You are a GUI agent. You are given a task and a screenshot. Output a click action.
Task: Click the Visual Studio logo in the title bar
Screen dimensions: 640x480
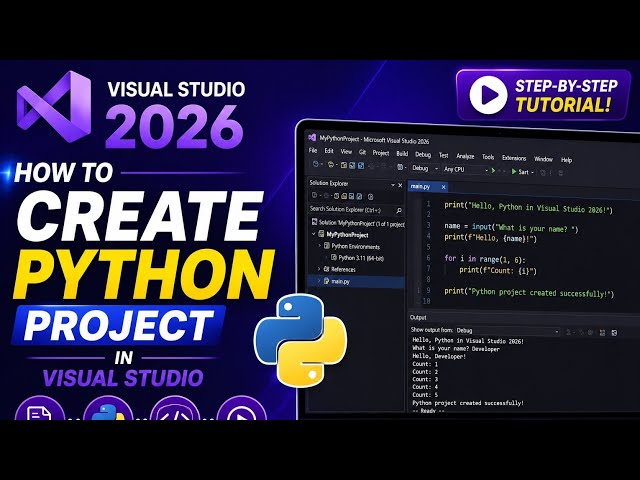(312, 138)
